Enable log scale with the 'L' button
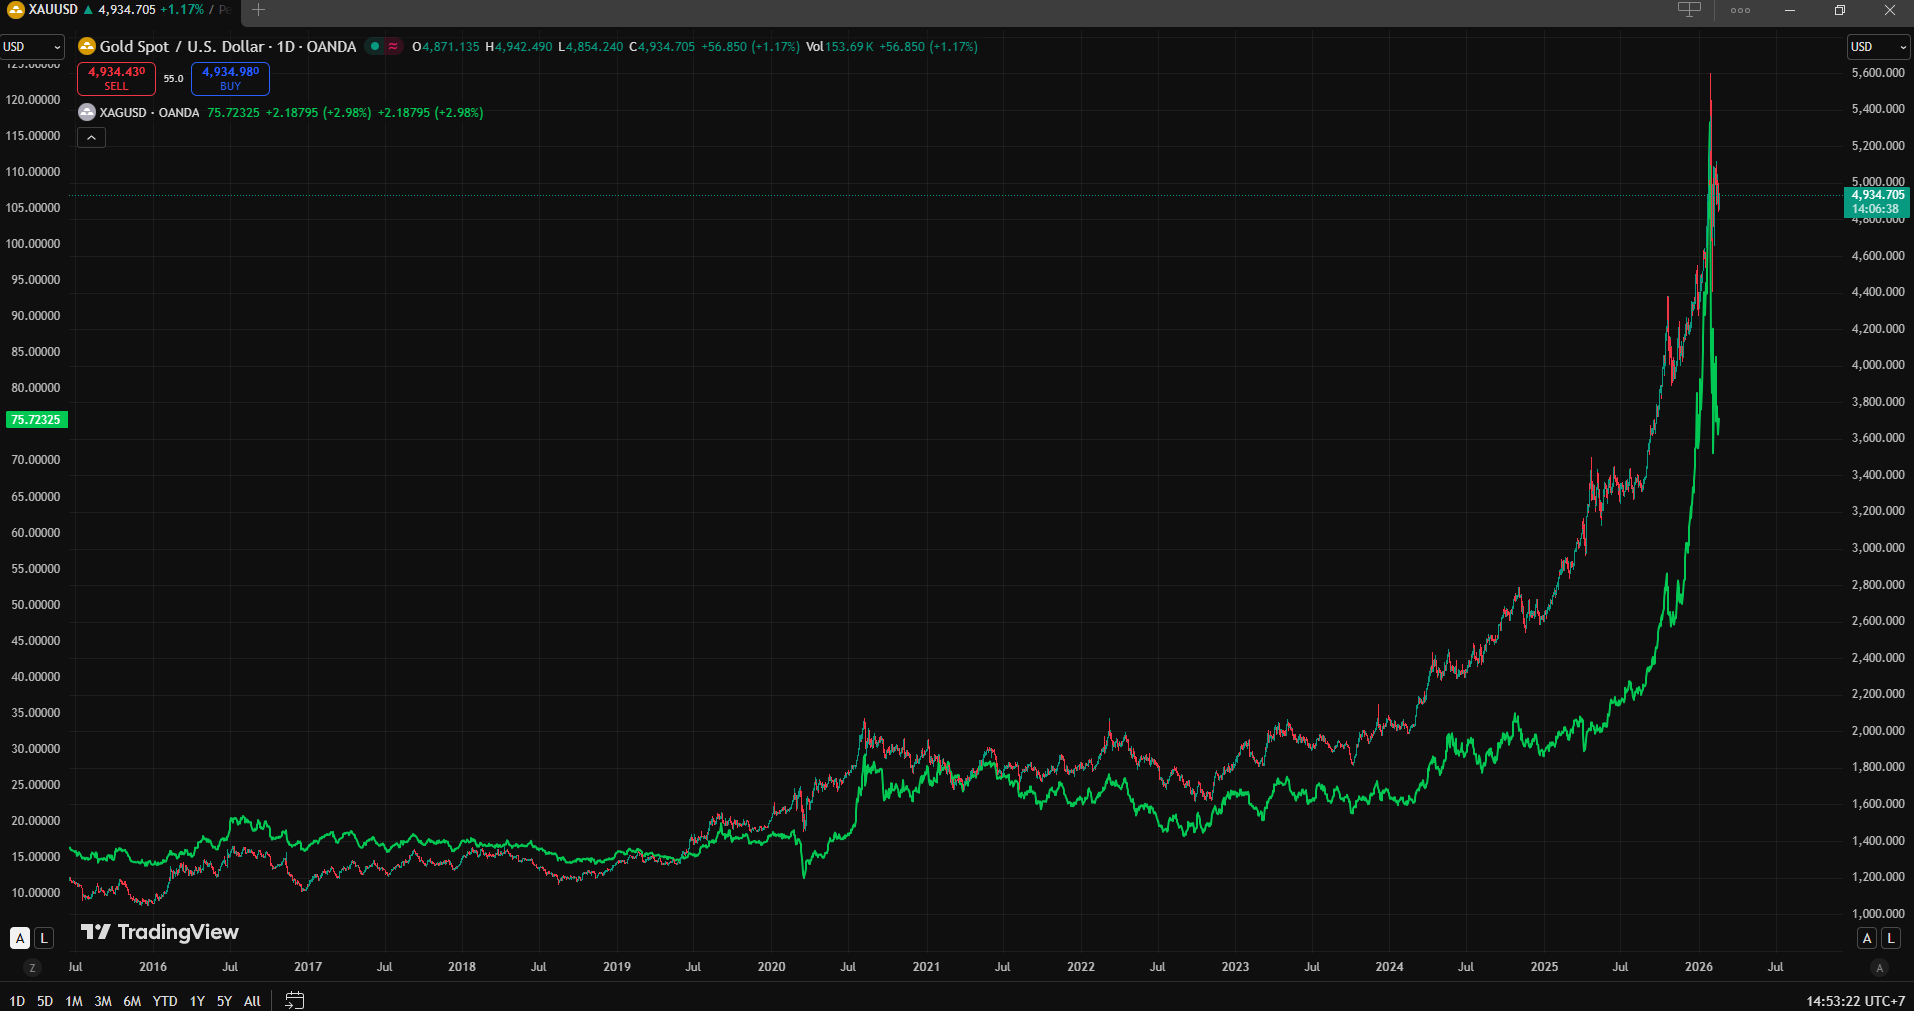This screenshot has width=1914, height=1011. [43, 938]
